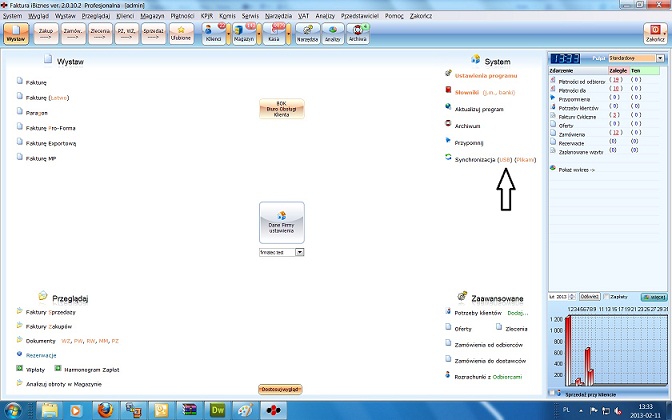Open the BOK Biuro Obsługi Klienta button
Screen dimensions: 672x420
[282, 109]
